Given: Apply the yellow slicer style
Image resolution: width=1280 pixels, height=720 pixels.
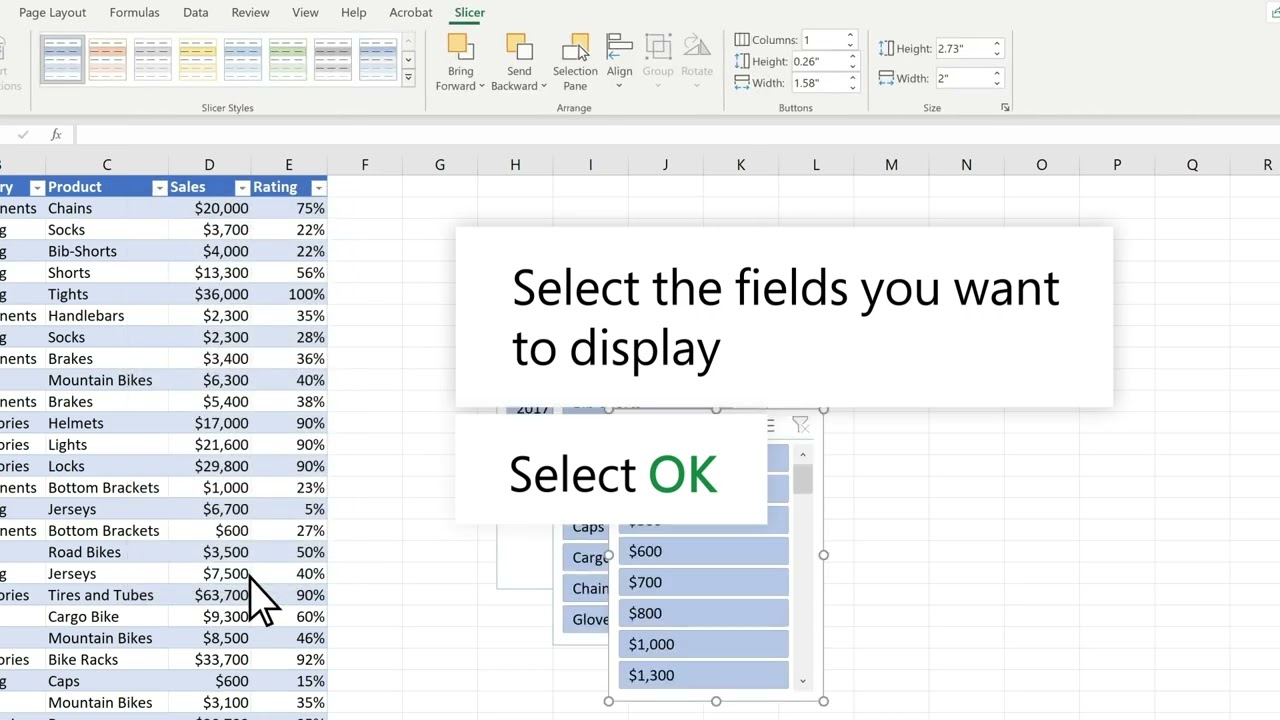Looking at the screenshot, I should [x=198, y=59].
